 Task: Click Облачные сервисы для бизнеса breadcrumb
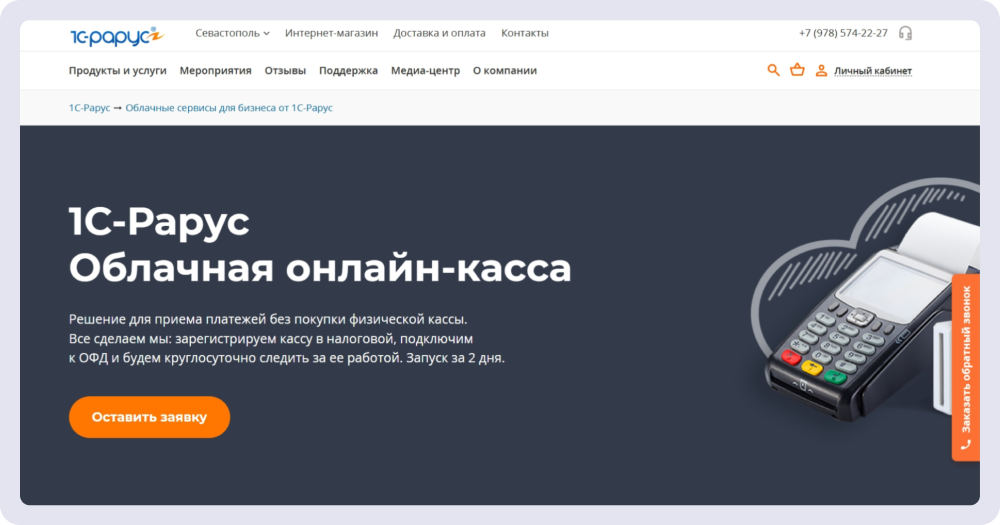click(x=229, y=108)
